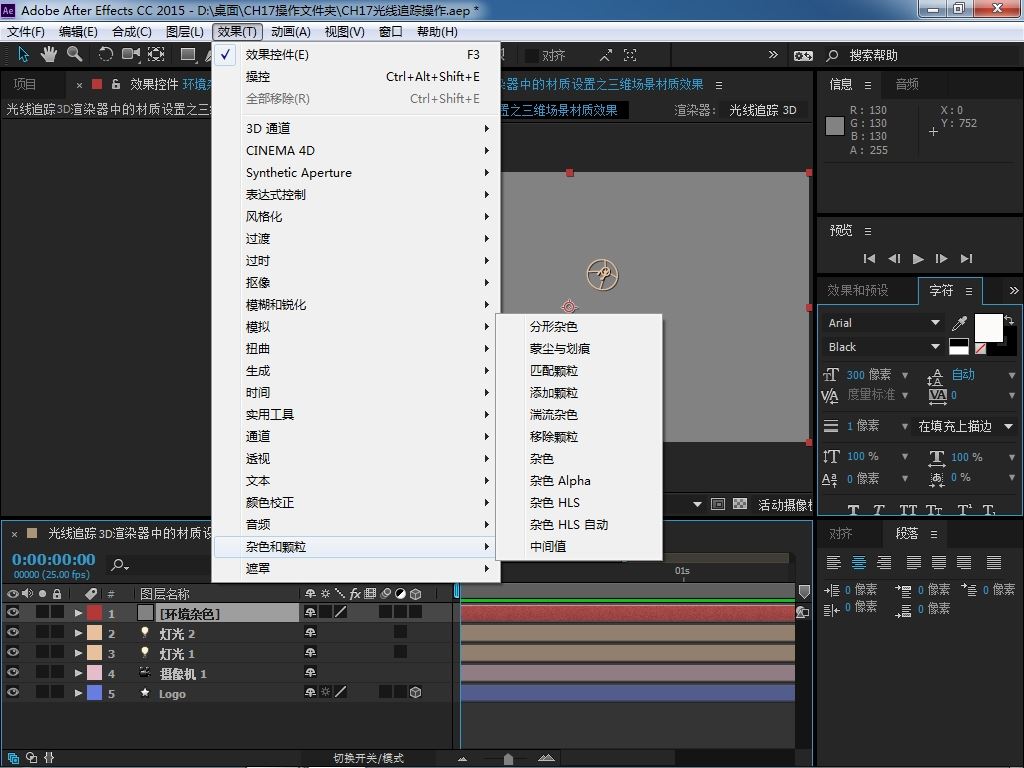Toggle the 对齐 snapping checkbox in toolbar
The image size is (1024, 768).
(532, 56)
